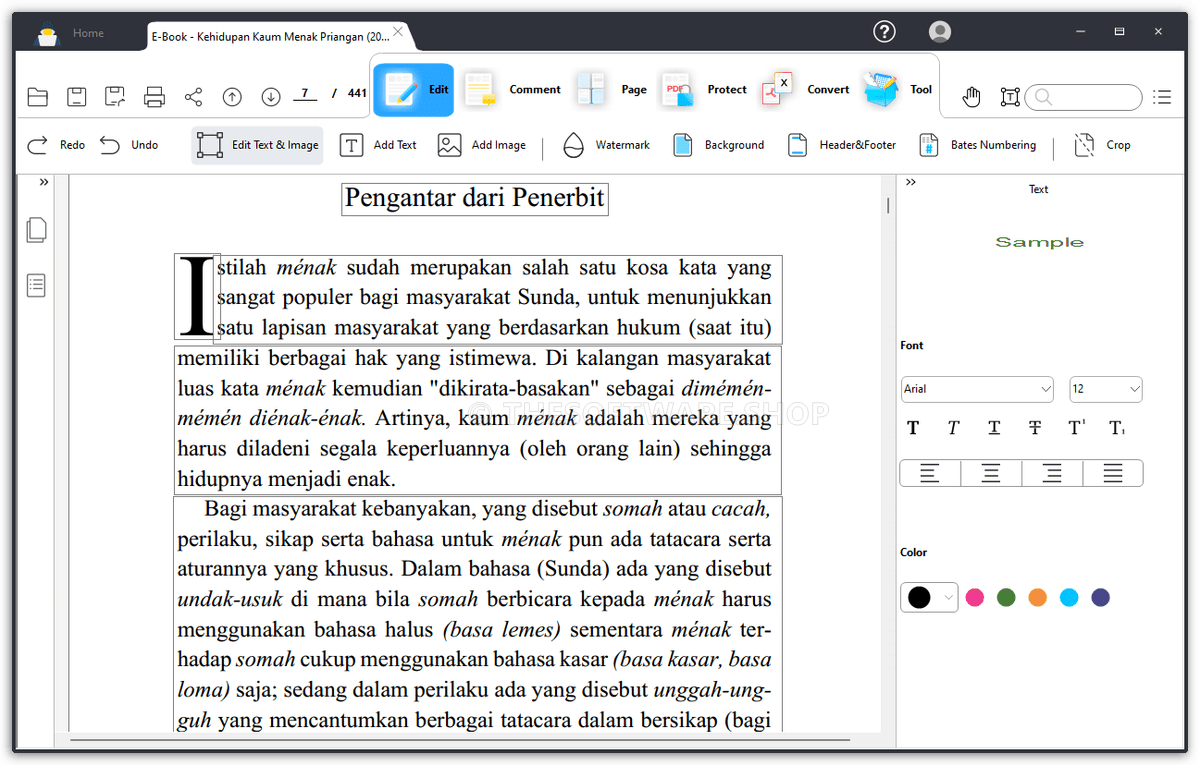Choose Edit Text & Image tool

(x=258, y=145)
